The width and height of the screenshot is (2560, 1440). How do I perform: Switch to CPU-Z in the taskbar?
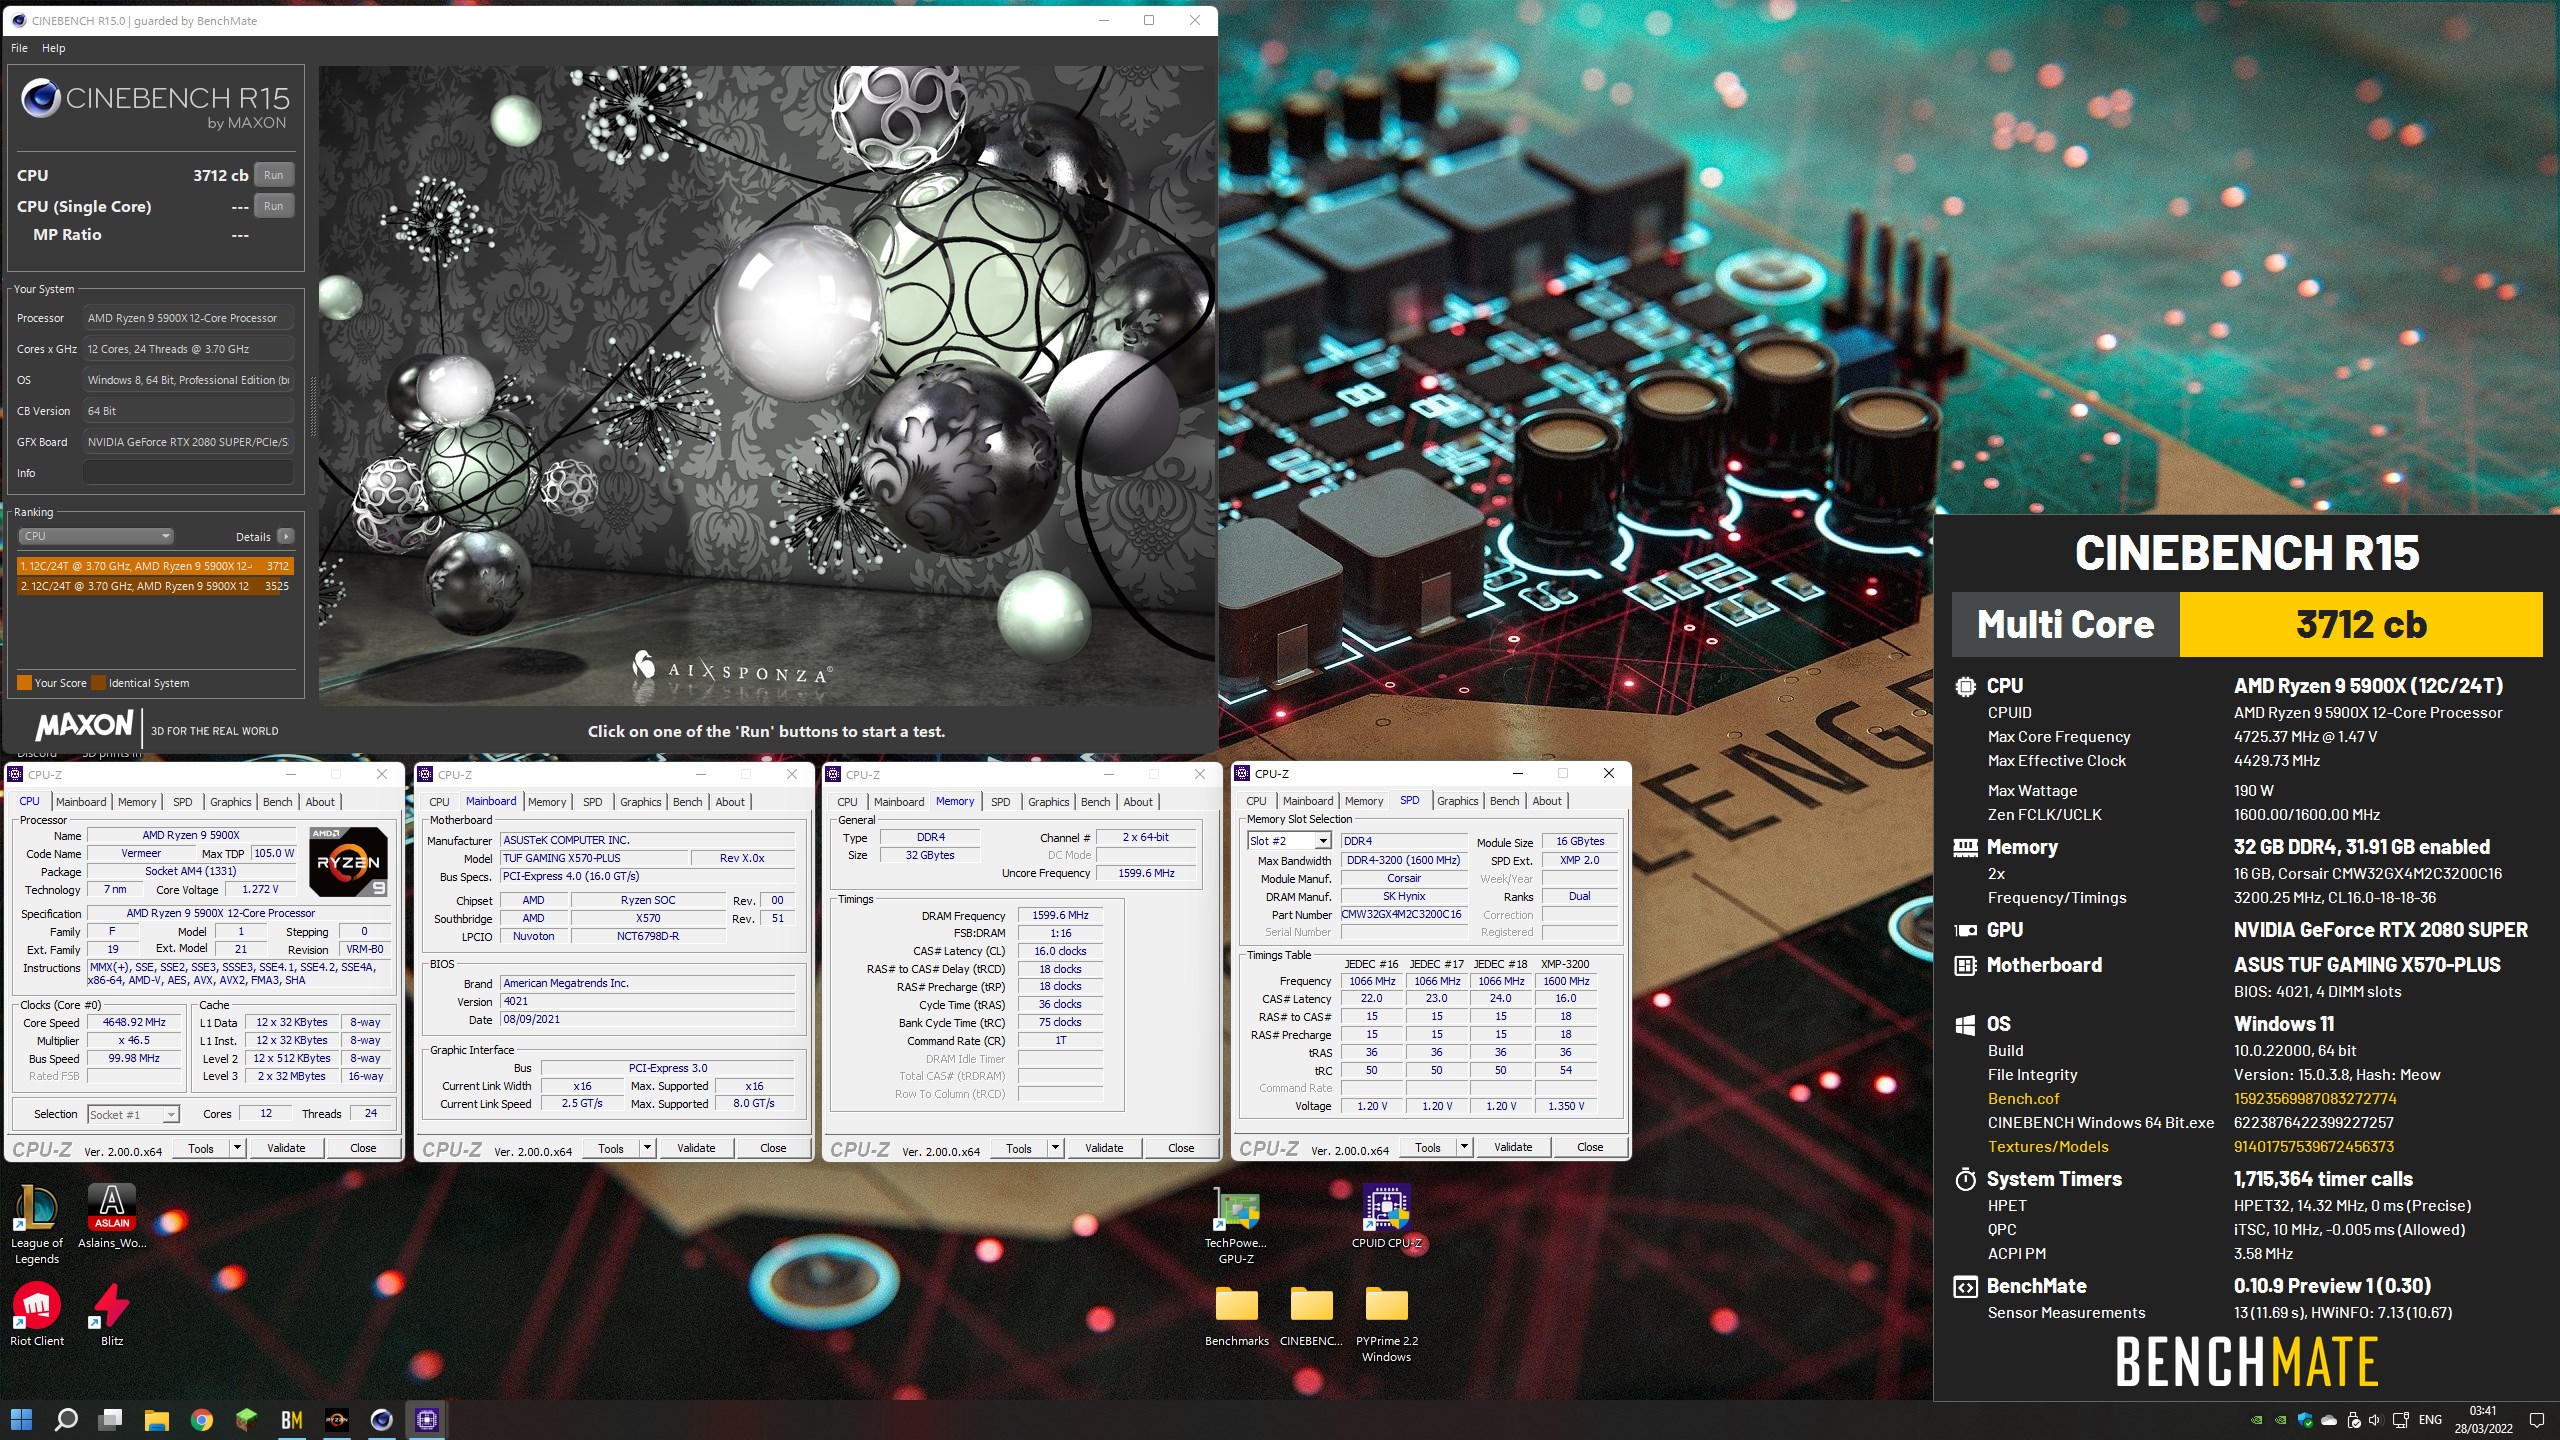(x=427, y=1419)
